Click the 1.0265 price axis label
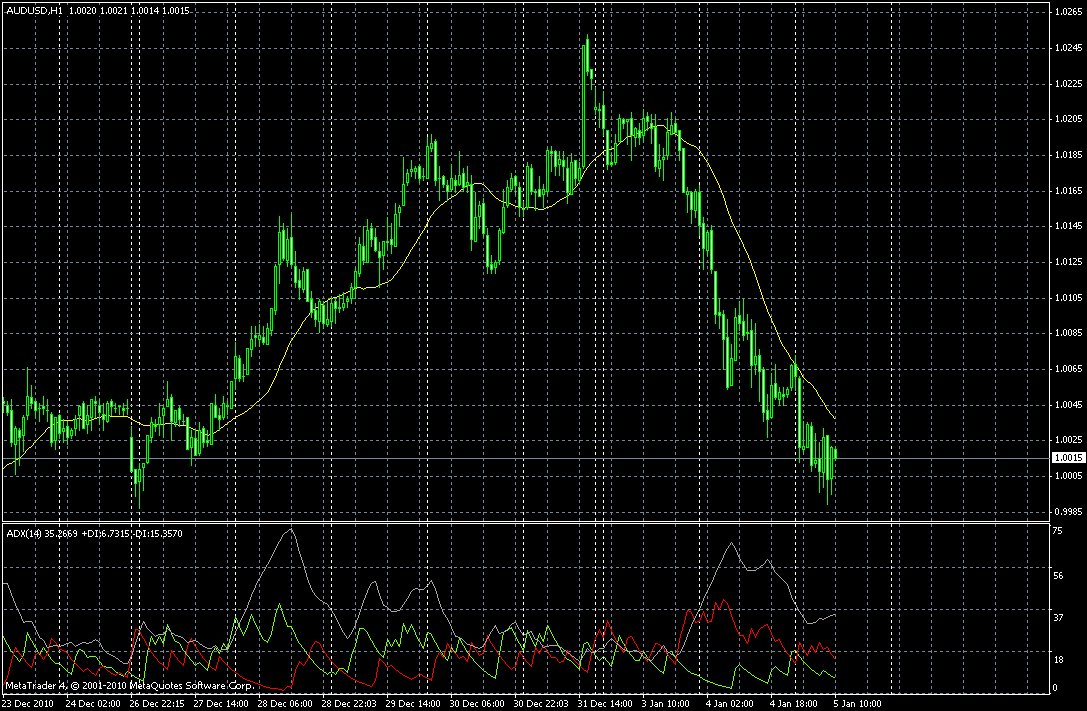This screenshot has width=1087, height=711. tap(1068, 12)
